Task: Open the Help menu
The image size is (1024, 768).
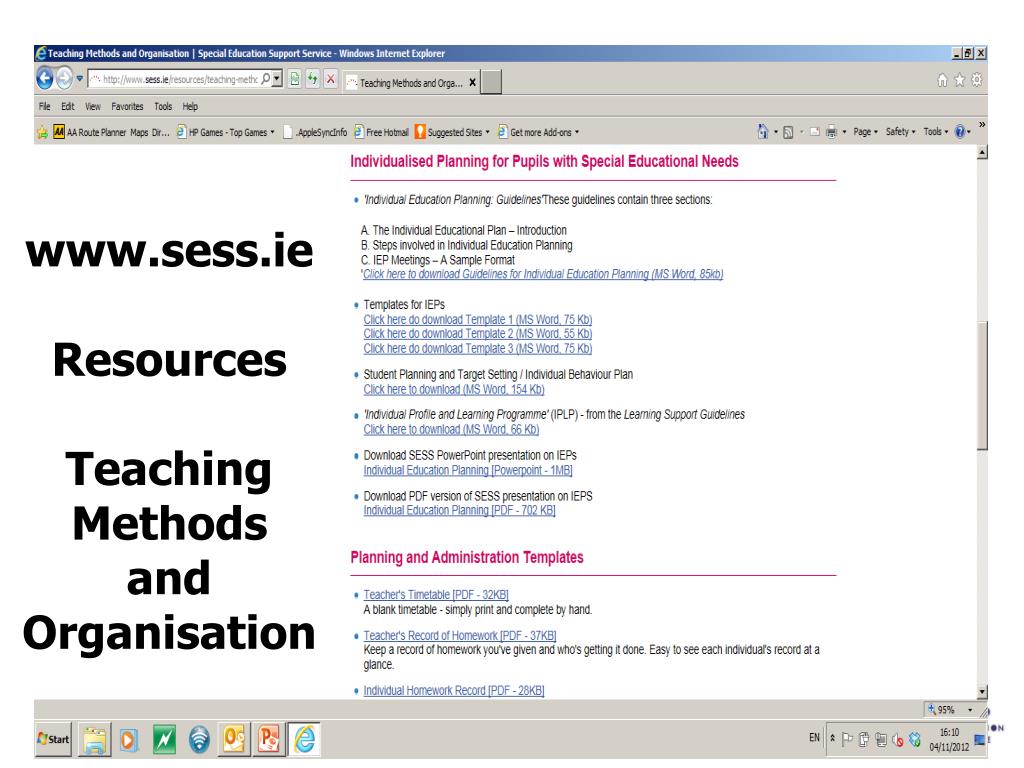Action: pos(190,106)
